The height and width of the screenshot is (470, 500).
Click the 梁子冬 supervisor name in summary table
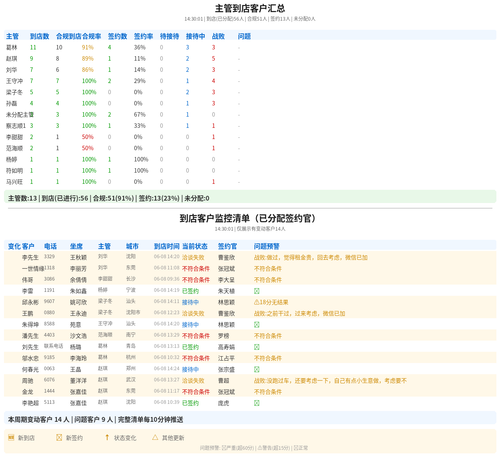click(x=14, y=92)
